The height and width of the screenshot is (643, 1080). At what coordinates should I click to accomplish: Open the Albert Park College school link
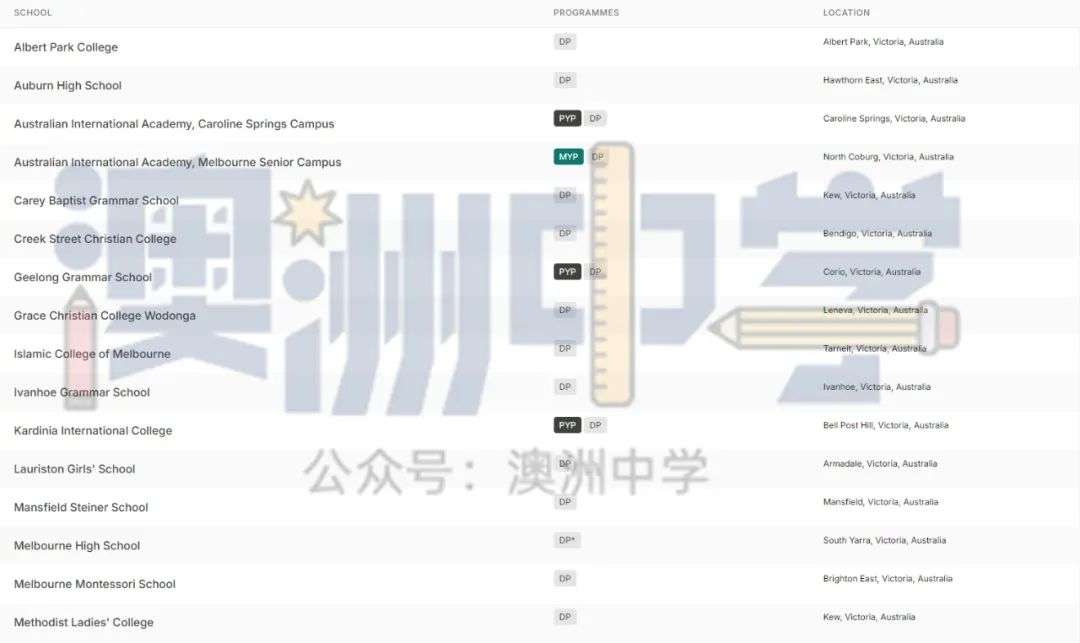[x=66, y=47]
